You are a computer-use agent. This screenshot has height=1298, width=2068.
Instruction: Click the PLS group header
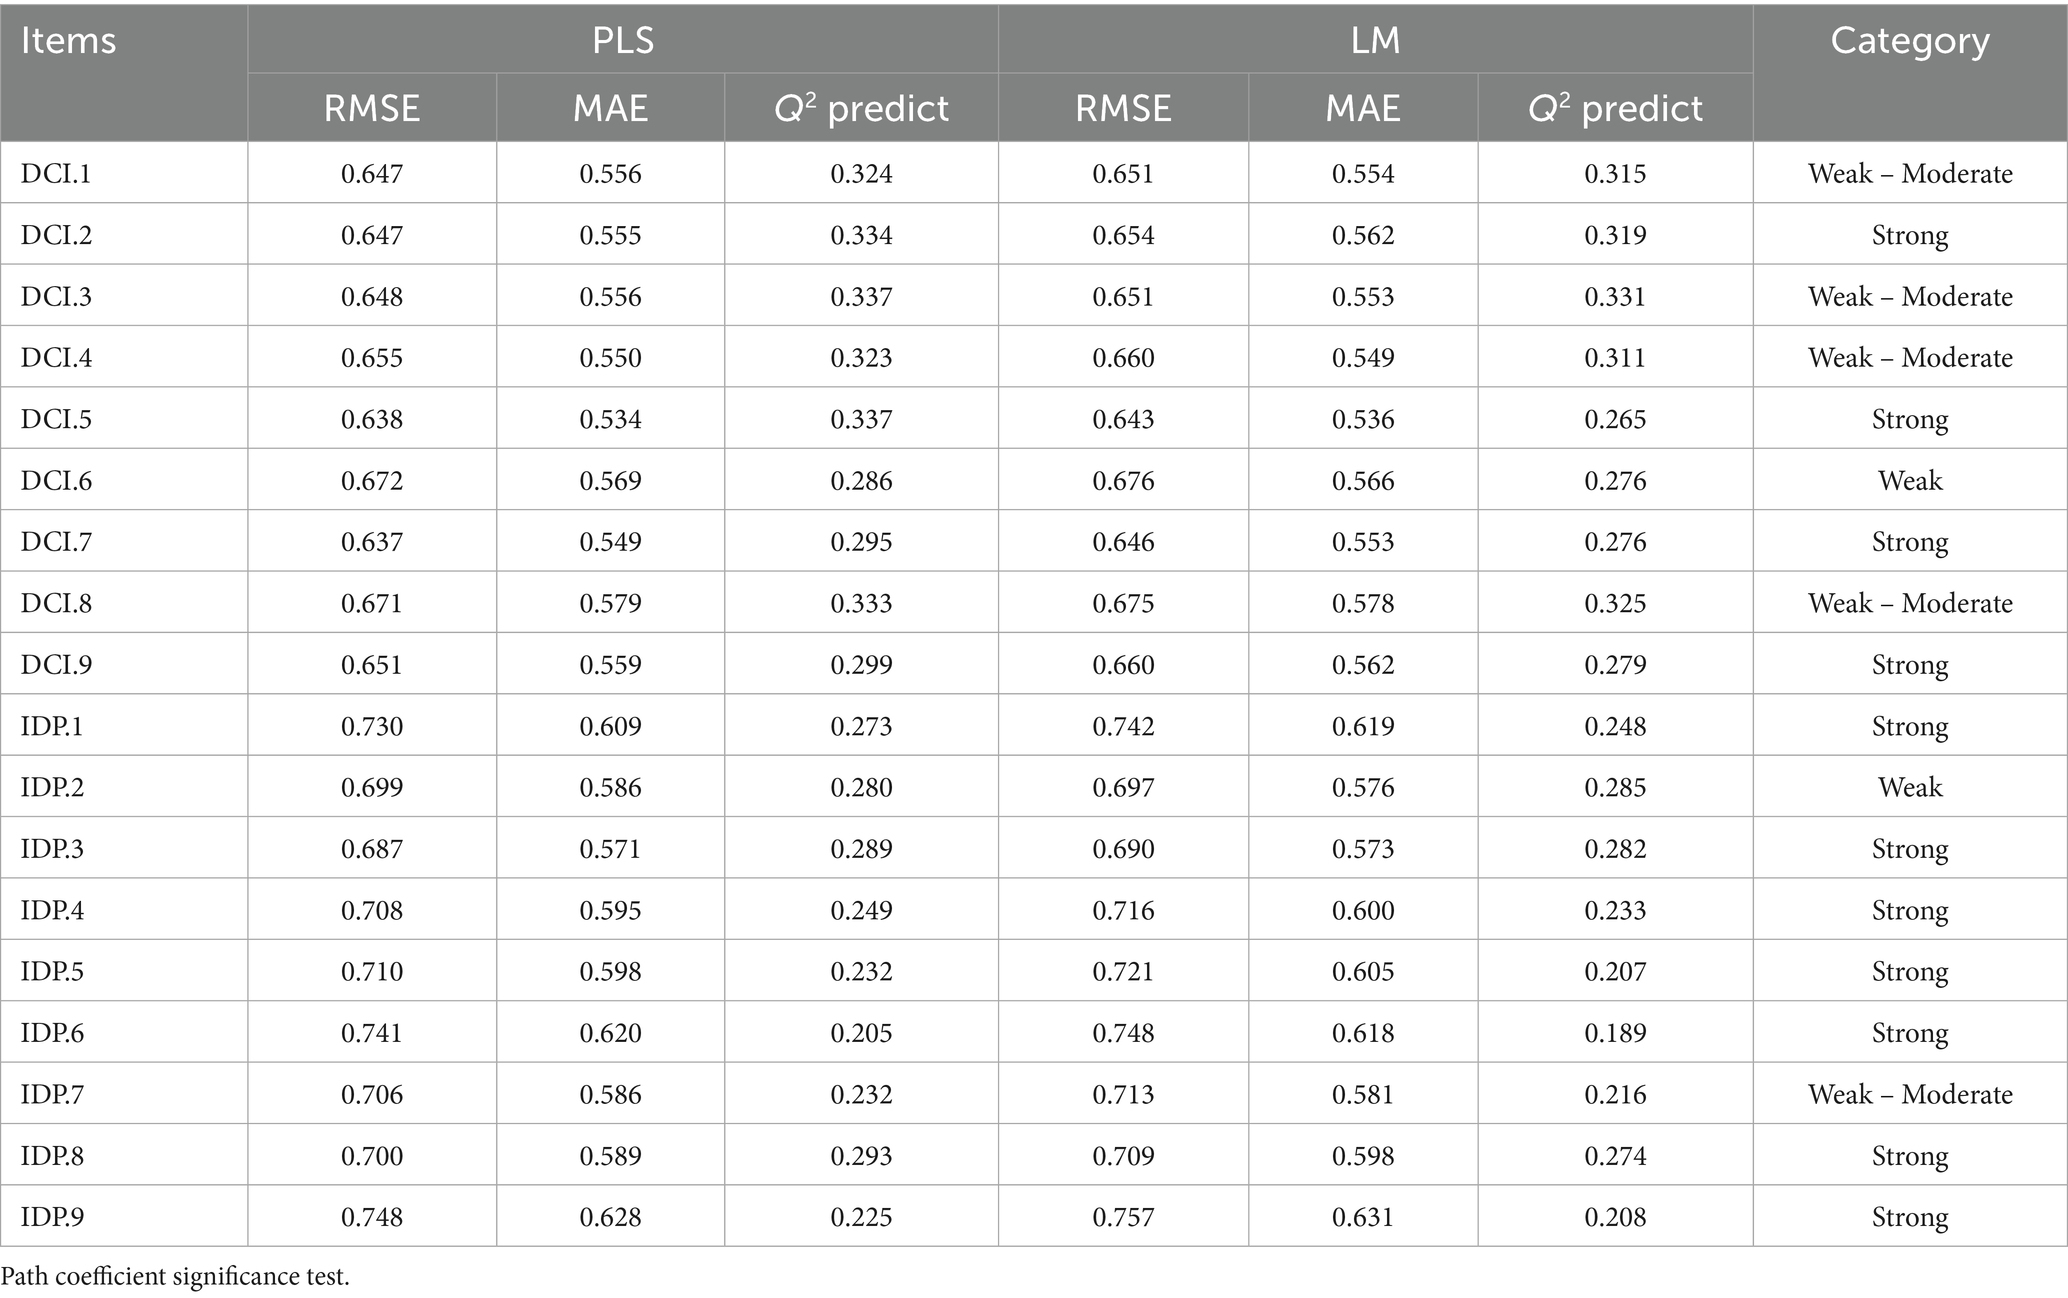coord(622,41)
